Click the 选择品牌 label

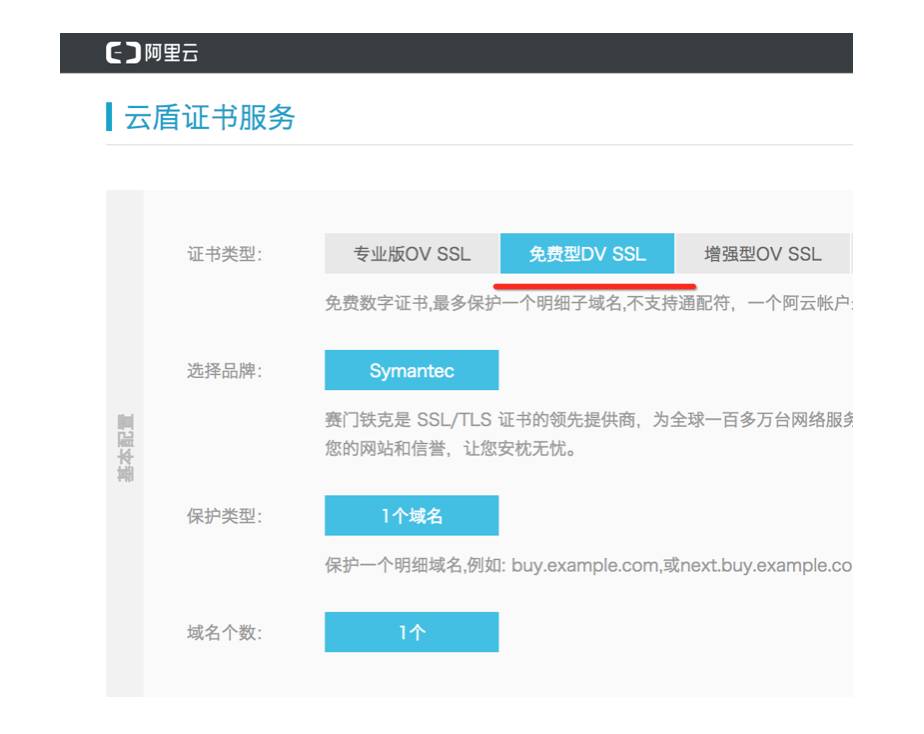225,371
